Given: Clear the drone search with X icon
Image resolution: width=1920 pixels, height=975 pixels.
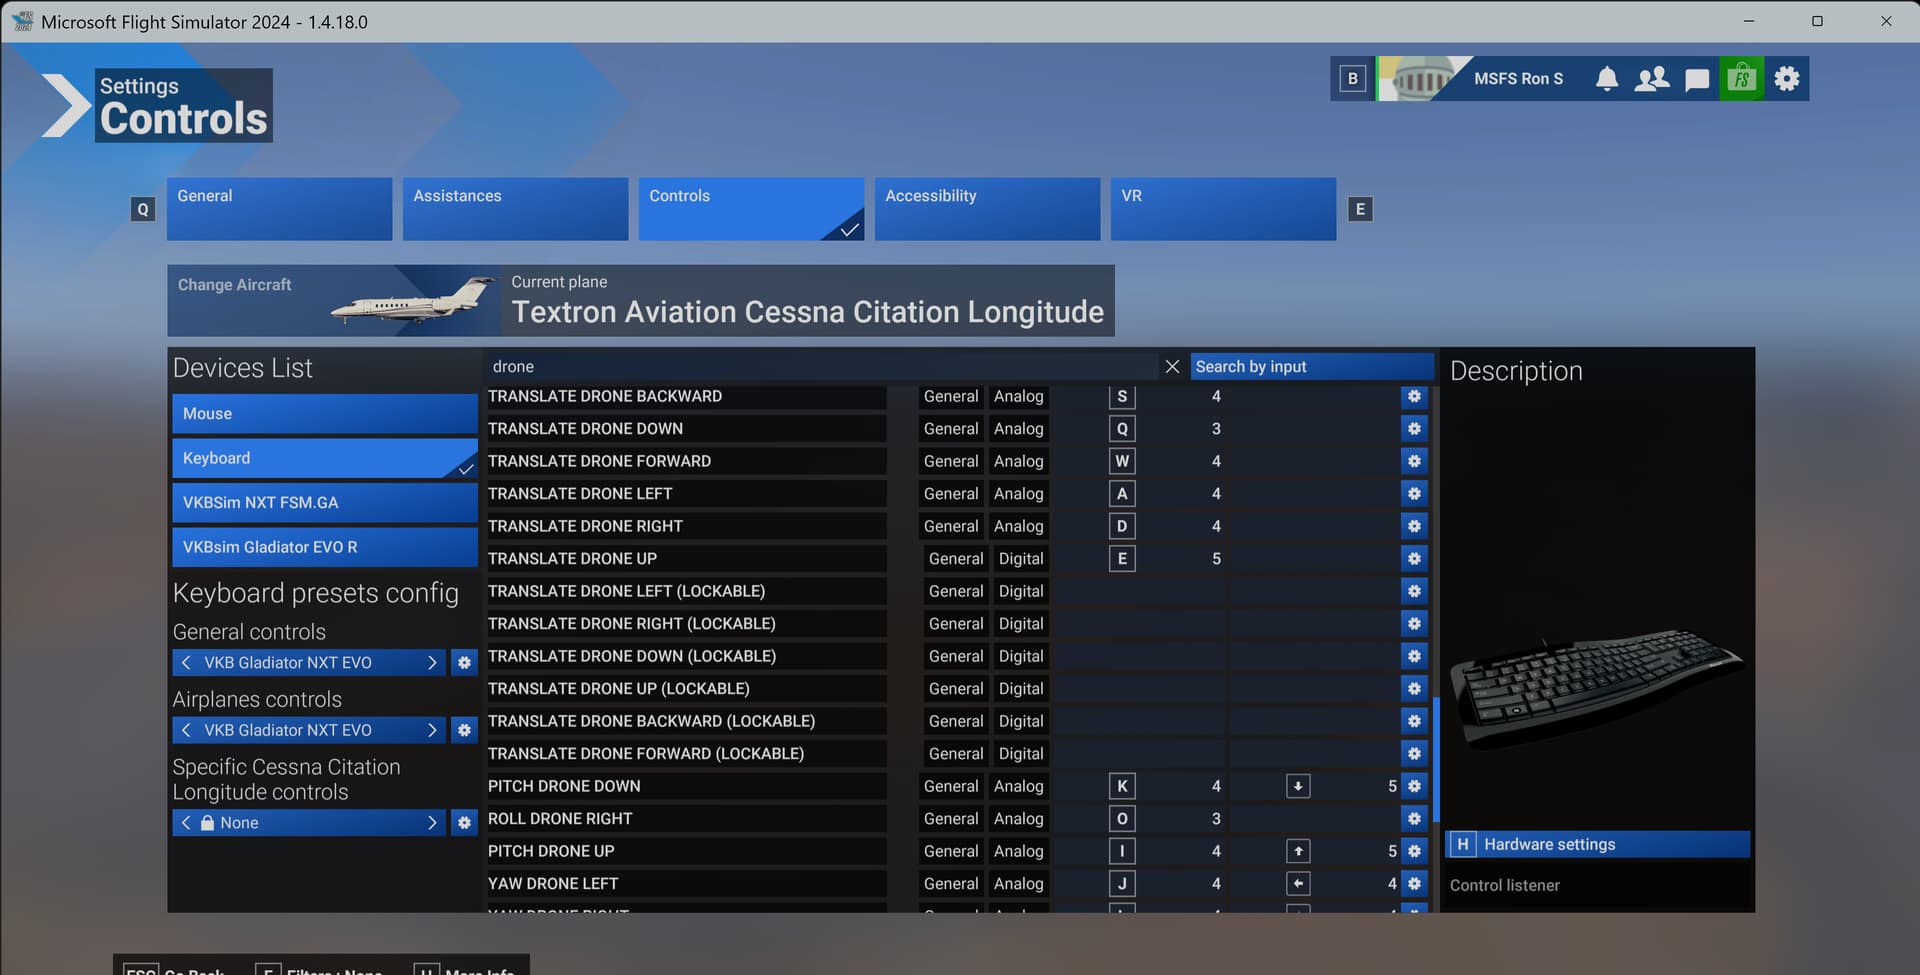Looking at the screenshot, I should (1172, 367).
